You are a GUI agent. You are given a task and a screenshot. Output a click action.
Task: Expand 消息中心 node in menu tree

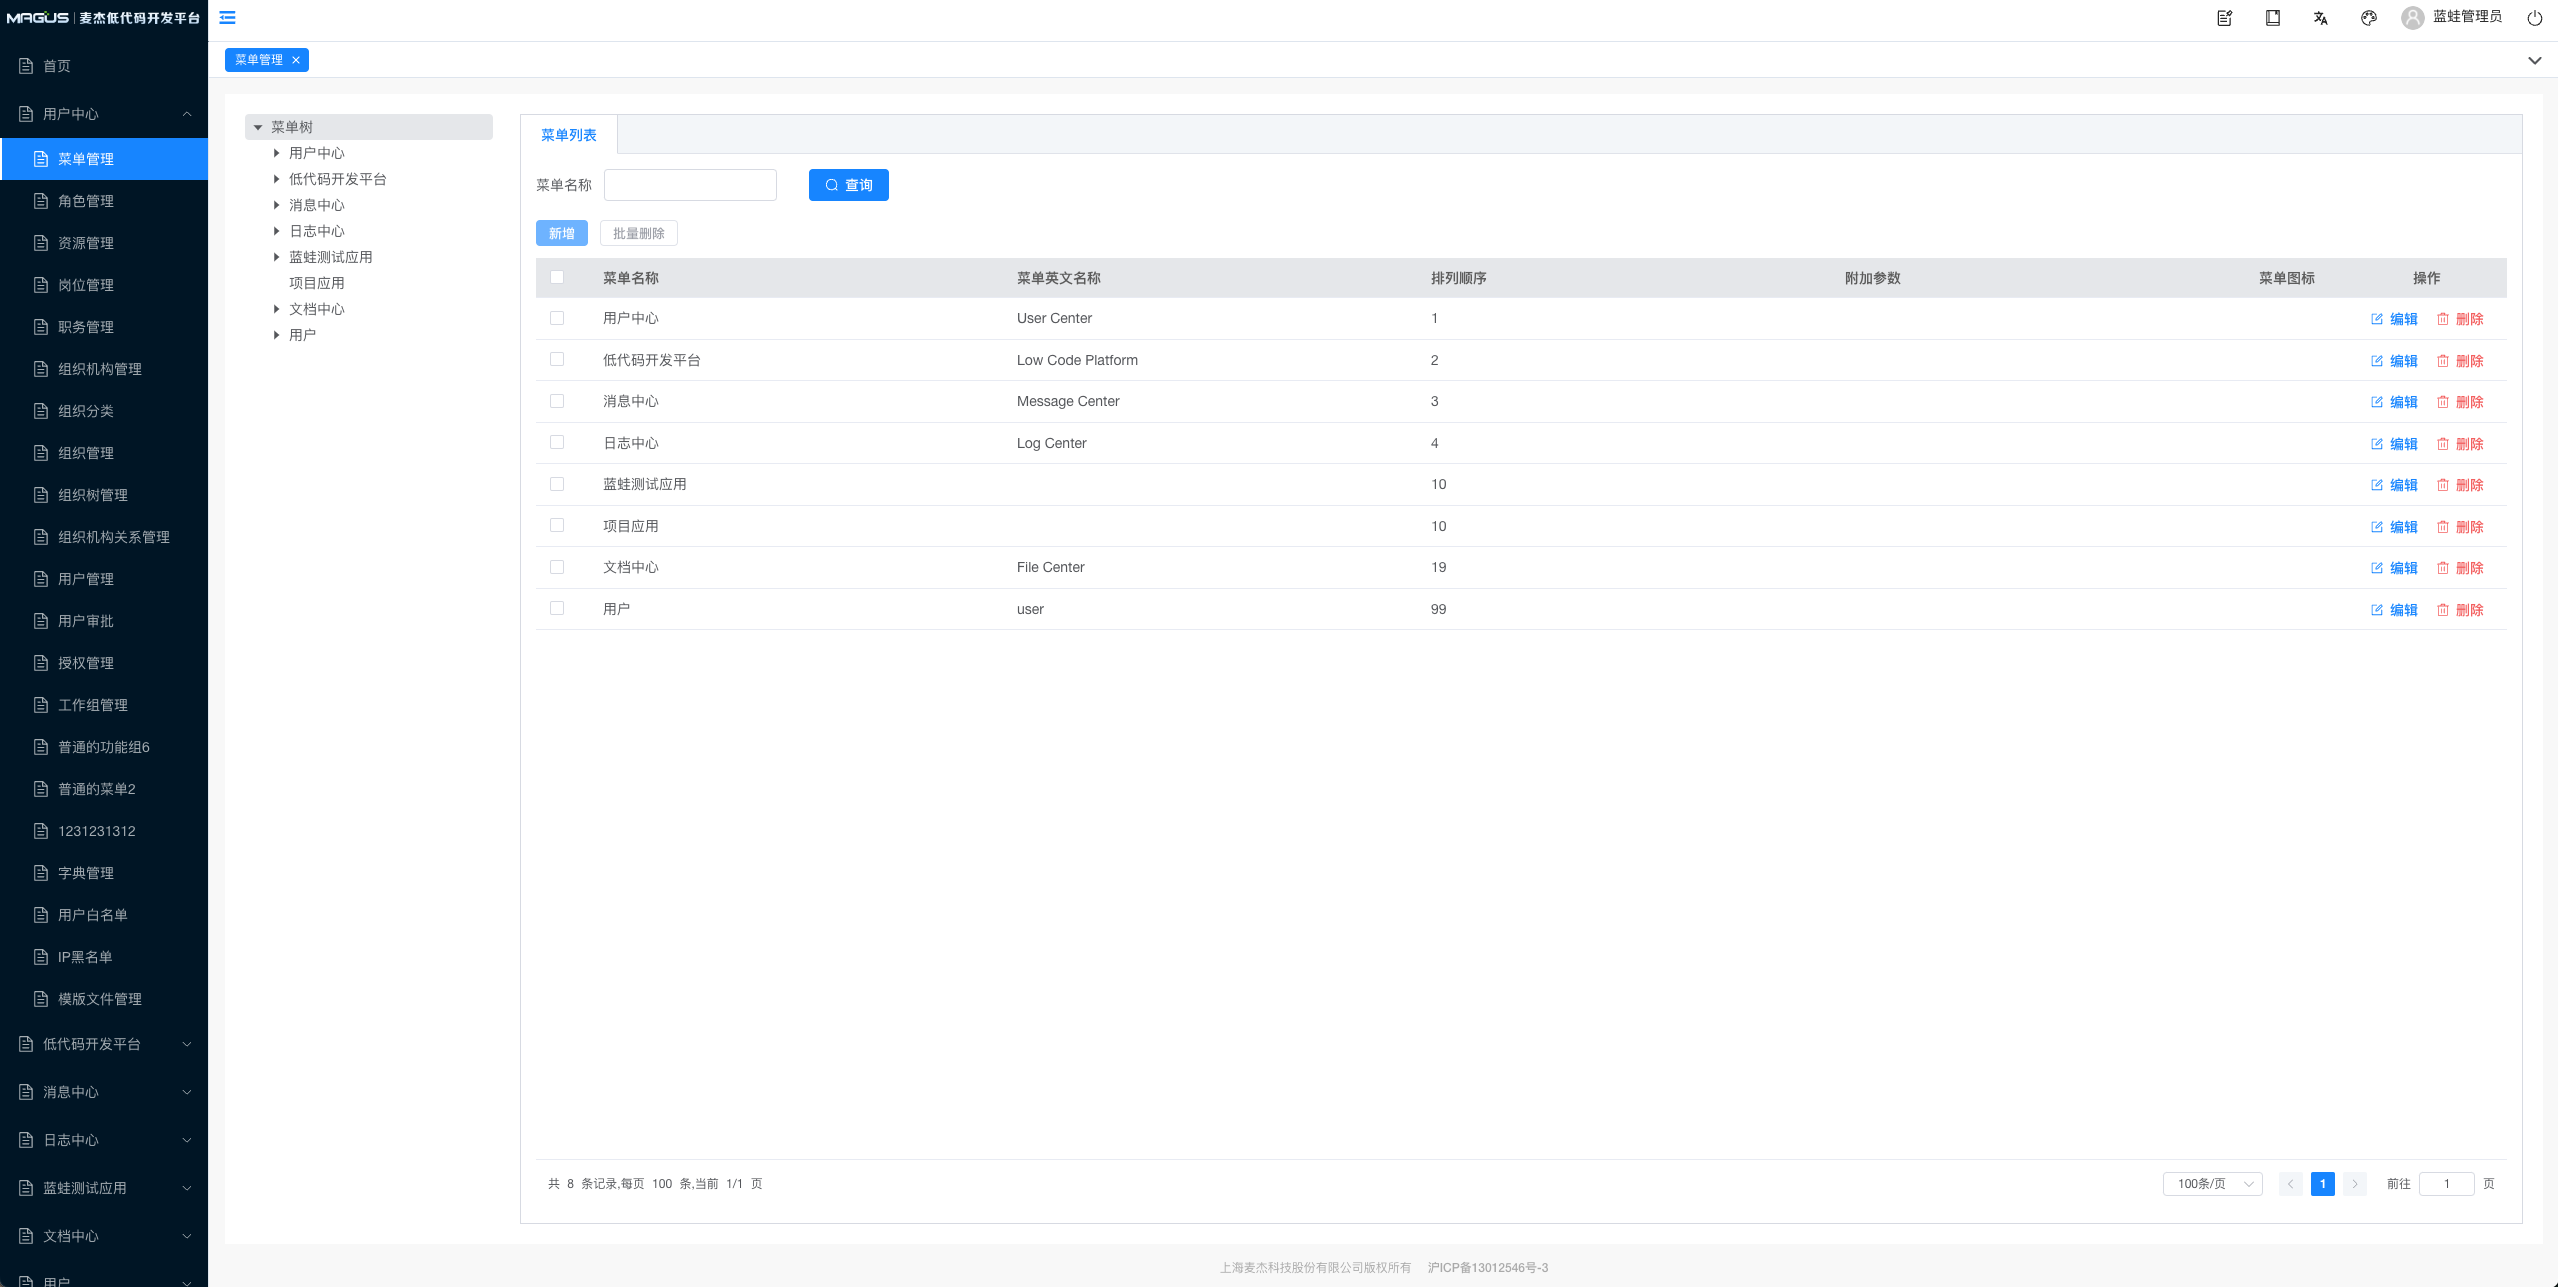(277, 205)
